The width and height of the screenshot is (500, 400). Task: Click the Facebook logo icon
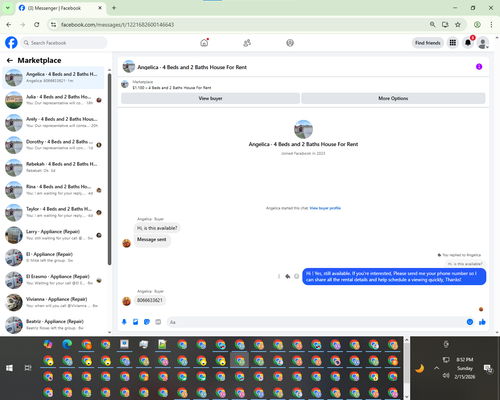pos(11,43)
